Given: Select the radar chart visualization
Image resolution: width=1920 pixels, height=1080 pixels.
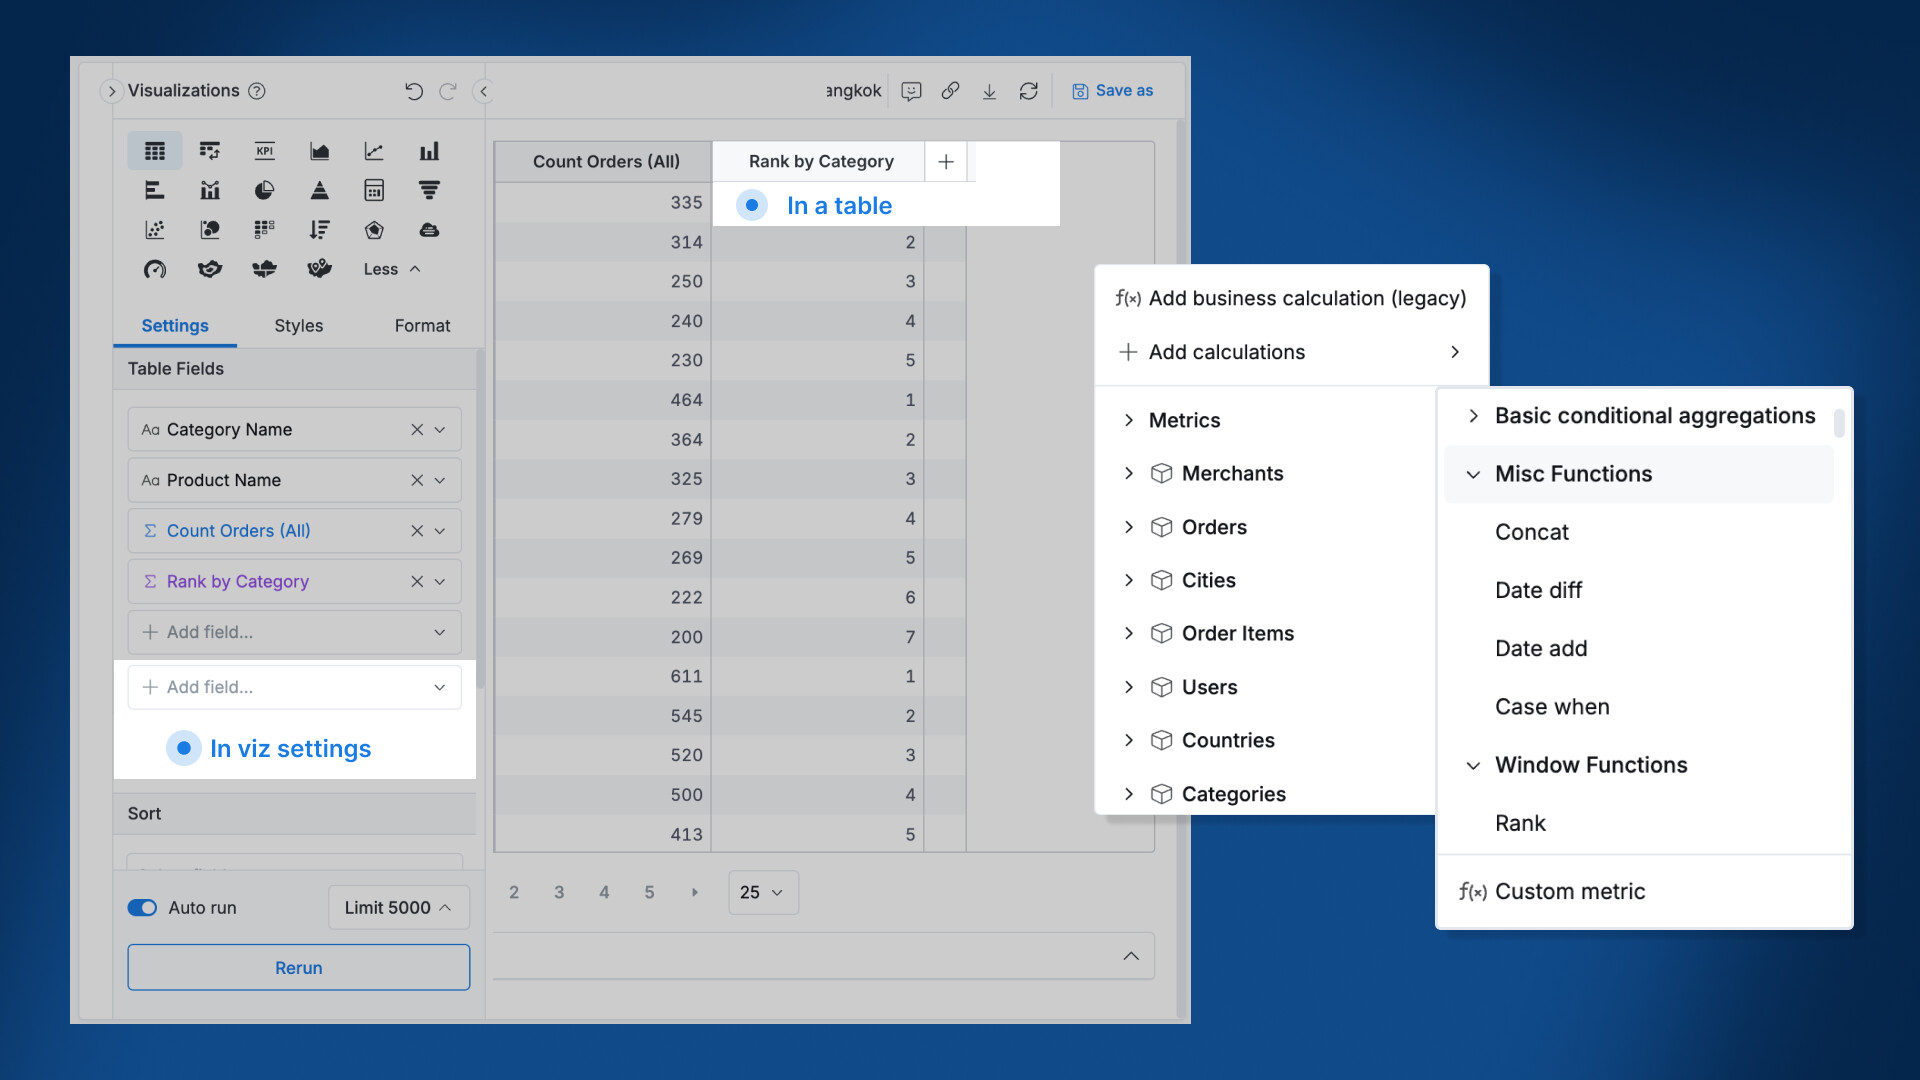Looking at the screenshot, I should 374,230.
